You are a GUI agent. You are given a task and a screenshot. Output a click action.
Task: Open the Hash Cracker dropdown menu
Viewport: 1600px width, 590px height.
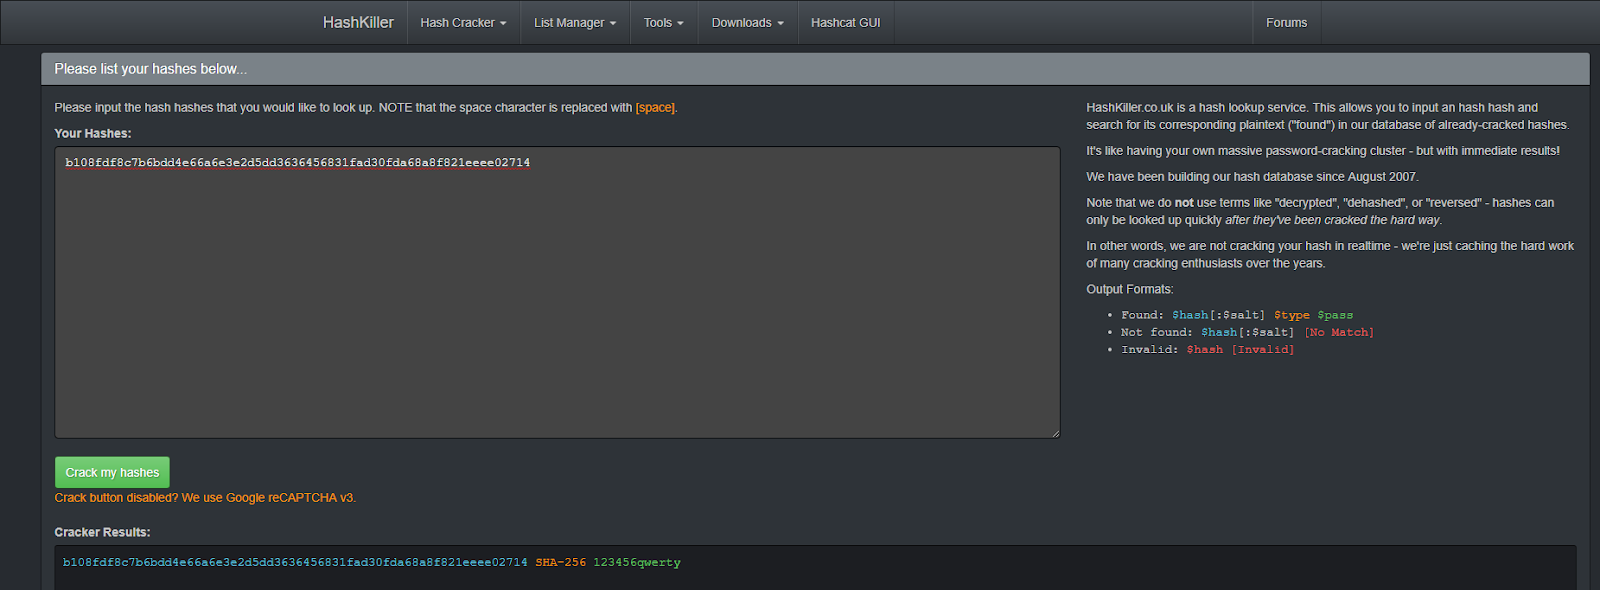[x=463, y=22]
